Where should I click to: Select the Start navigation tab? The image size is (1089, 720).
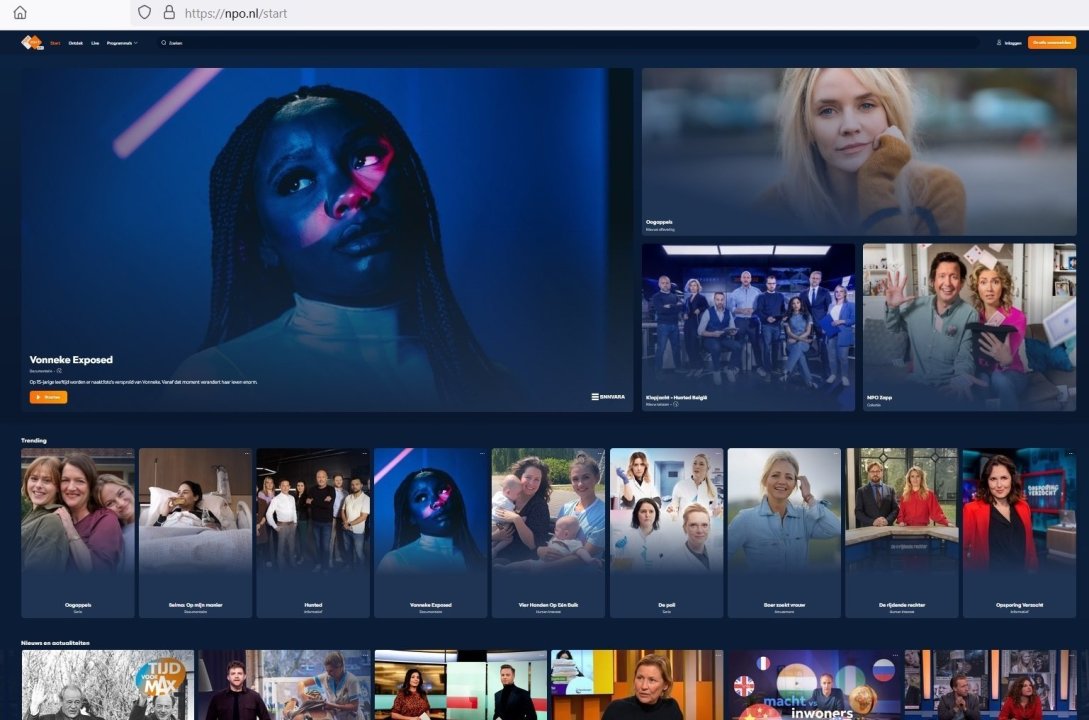pos(55,43)
